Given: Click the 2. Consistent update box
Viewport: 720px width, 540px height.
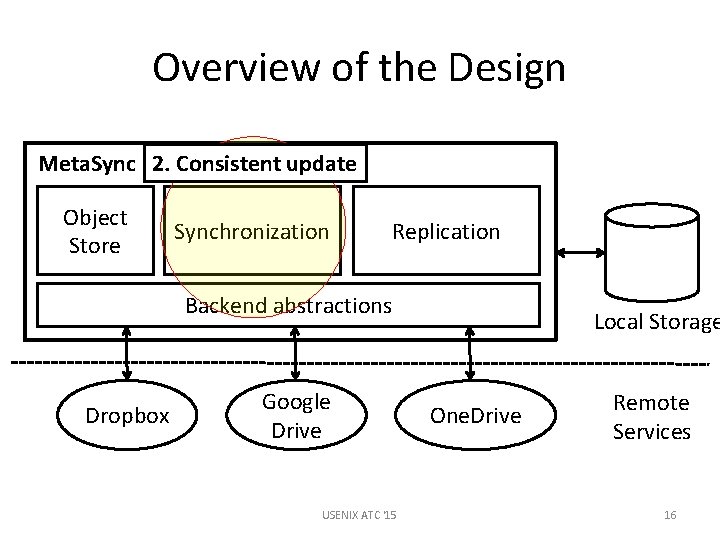Looking at the screenshot, I should (x=255, y=164).
